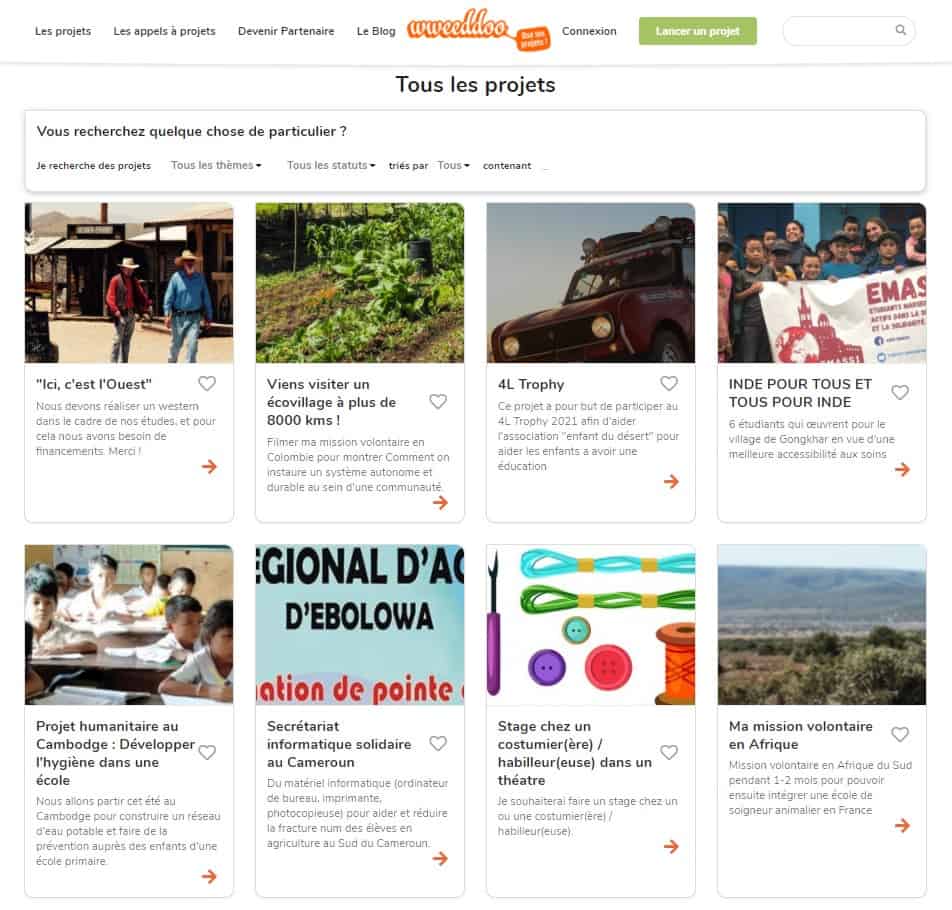Screen dimensions: 952x910
Task: Open arrow on Stage chez un costumier card
Action: pyautogui.click(x=671, y=846)
